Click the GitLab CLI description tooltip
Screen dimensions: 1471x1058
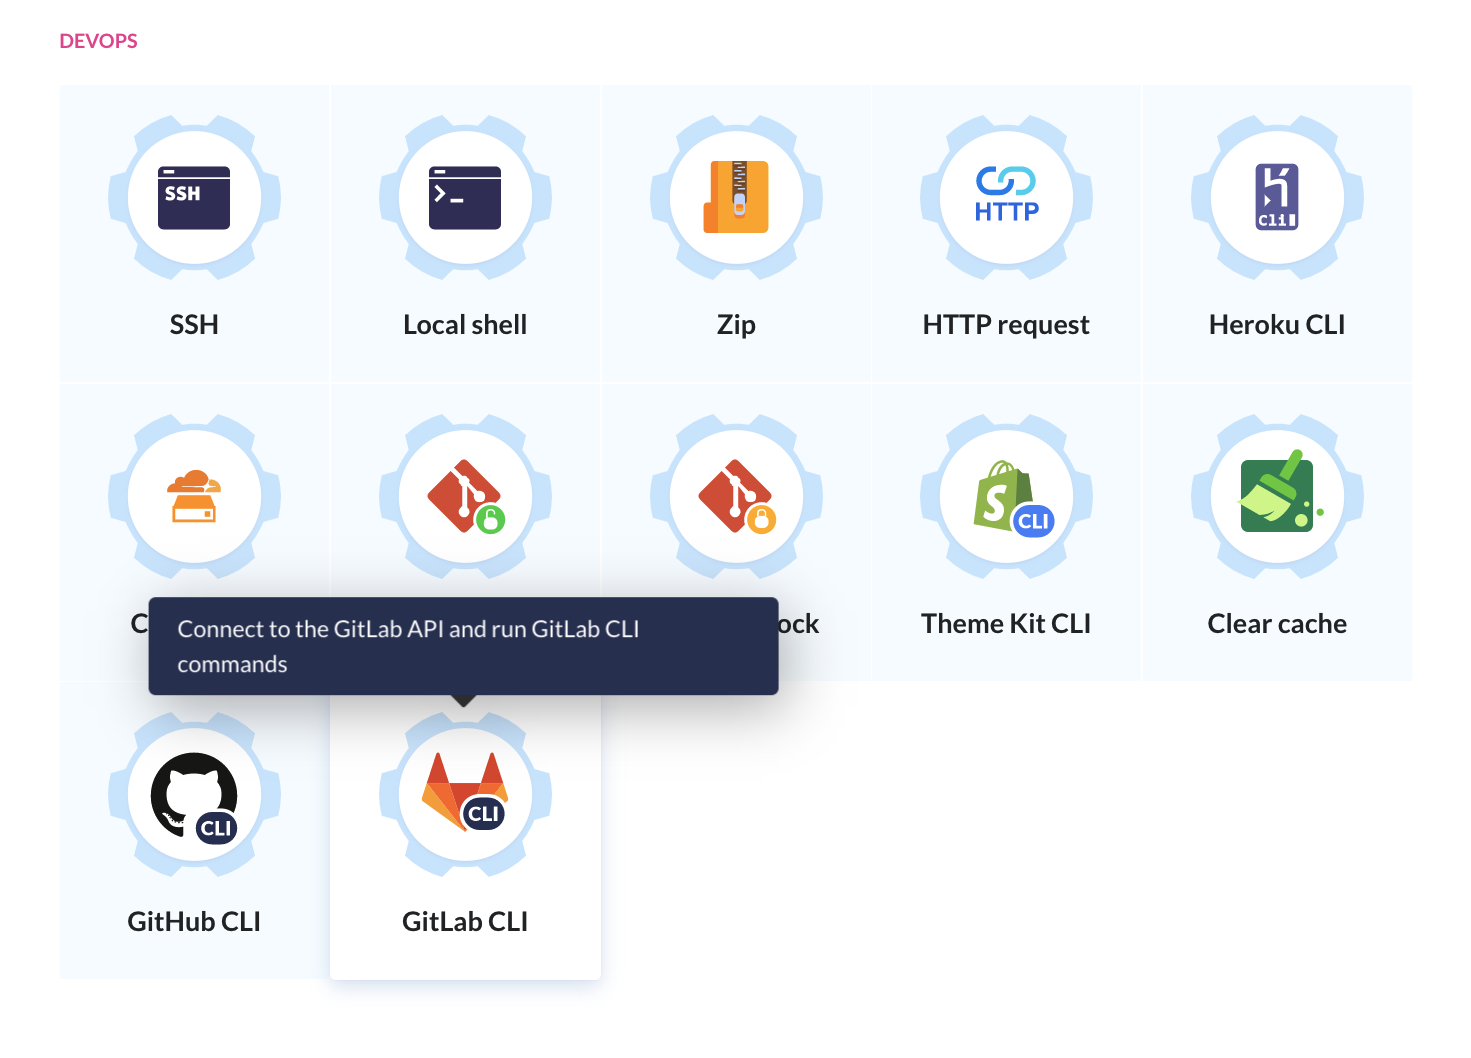[463, 645]
